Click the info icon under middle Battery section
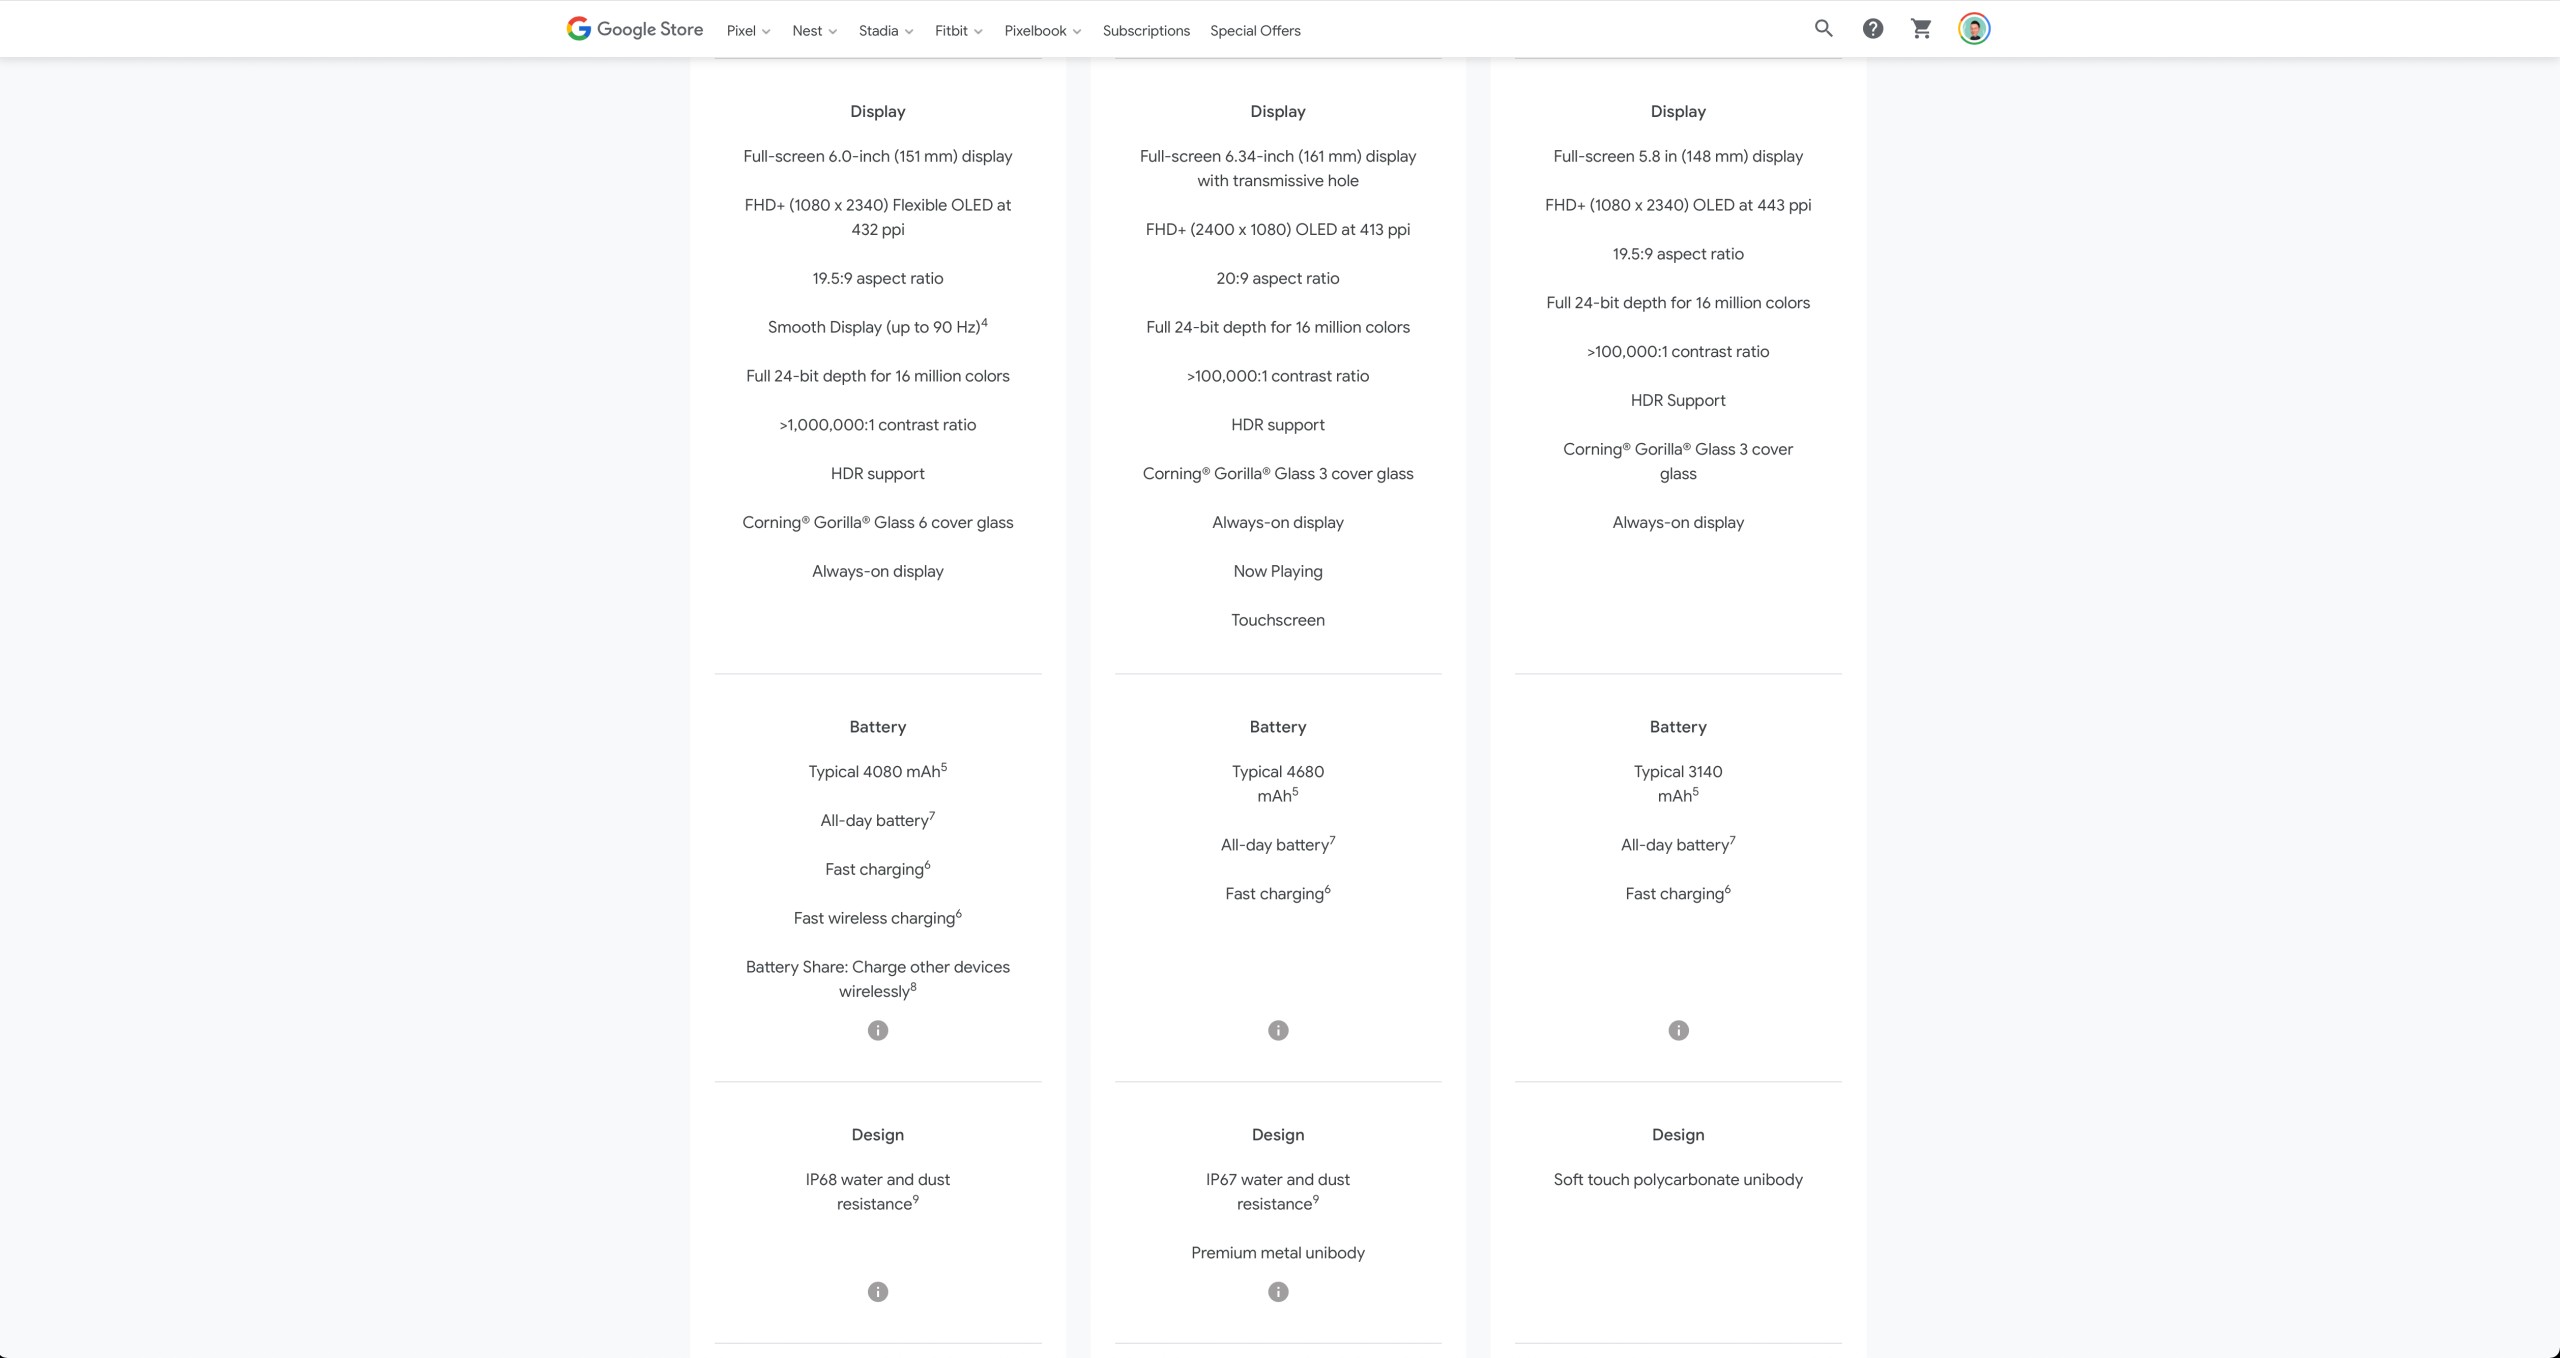 click(1278, 1030)
